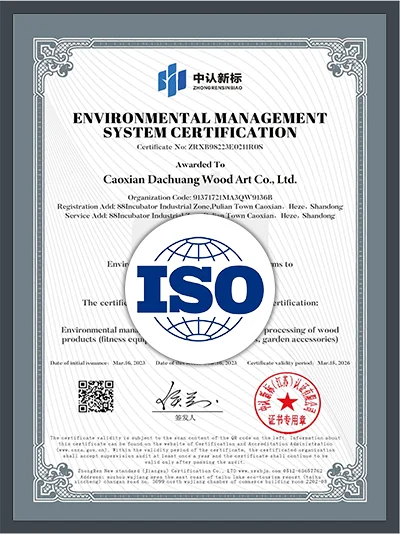Click the Chinese brand name 中认新标
The image size is (400, 534).
[x=218, y=78]
